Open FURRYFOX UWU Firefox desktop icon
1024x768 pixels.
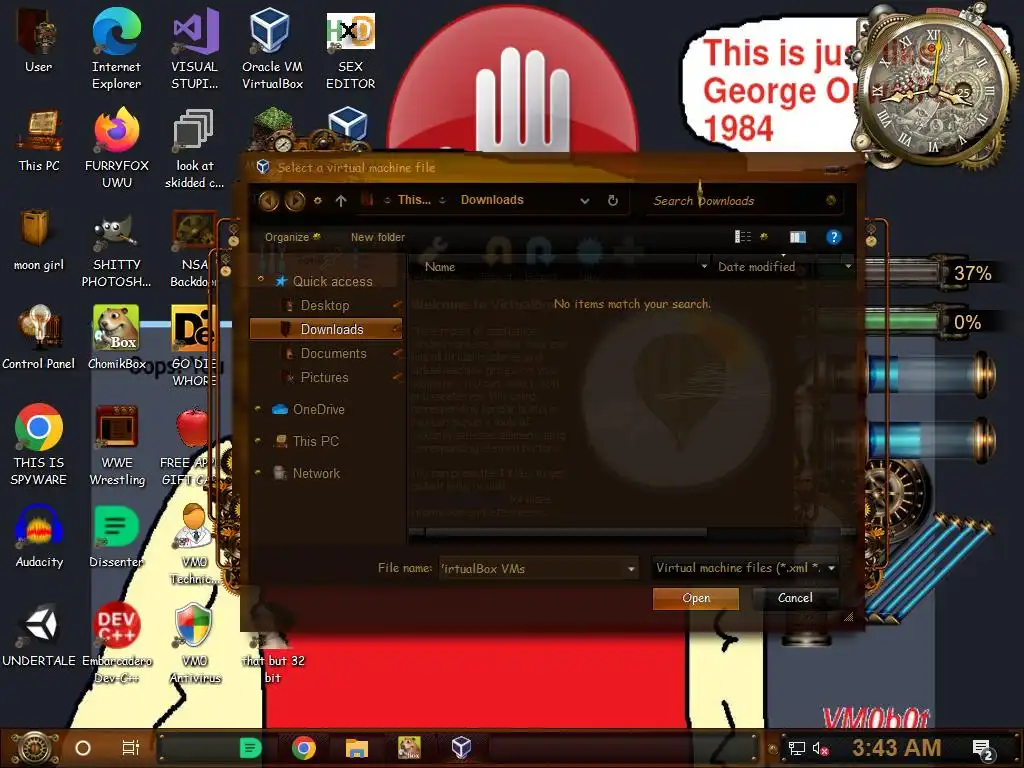(116, 148)
